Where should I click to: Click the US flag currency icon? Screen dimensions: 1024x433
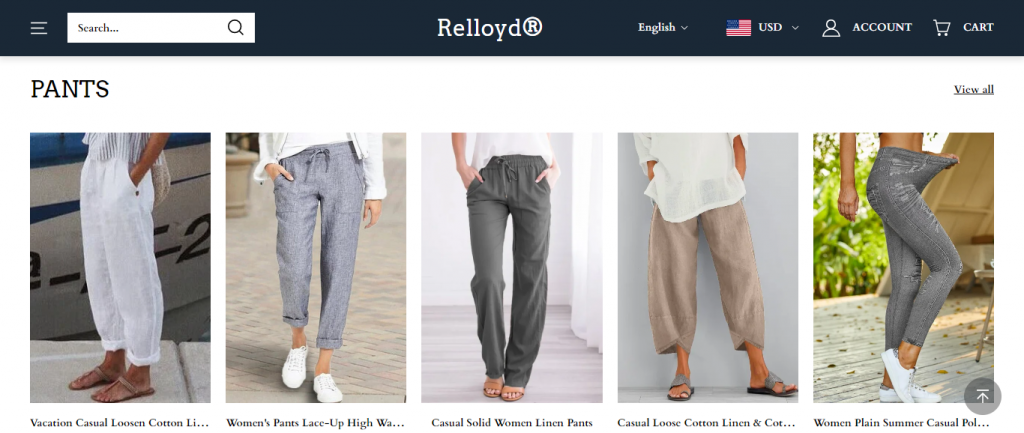(738, 27)
